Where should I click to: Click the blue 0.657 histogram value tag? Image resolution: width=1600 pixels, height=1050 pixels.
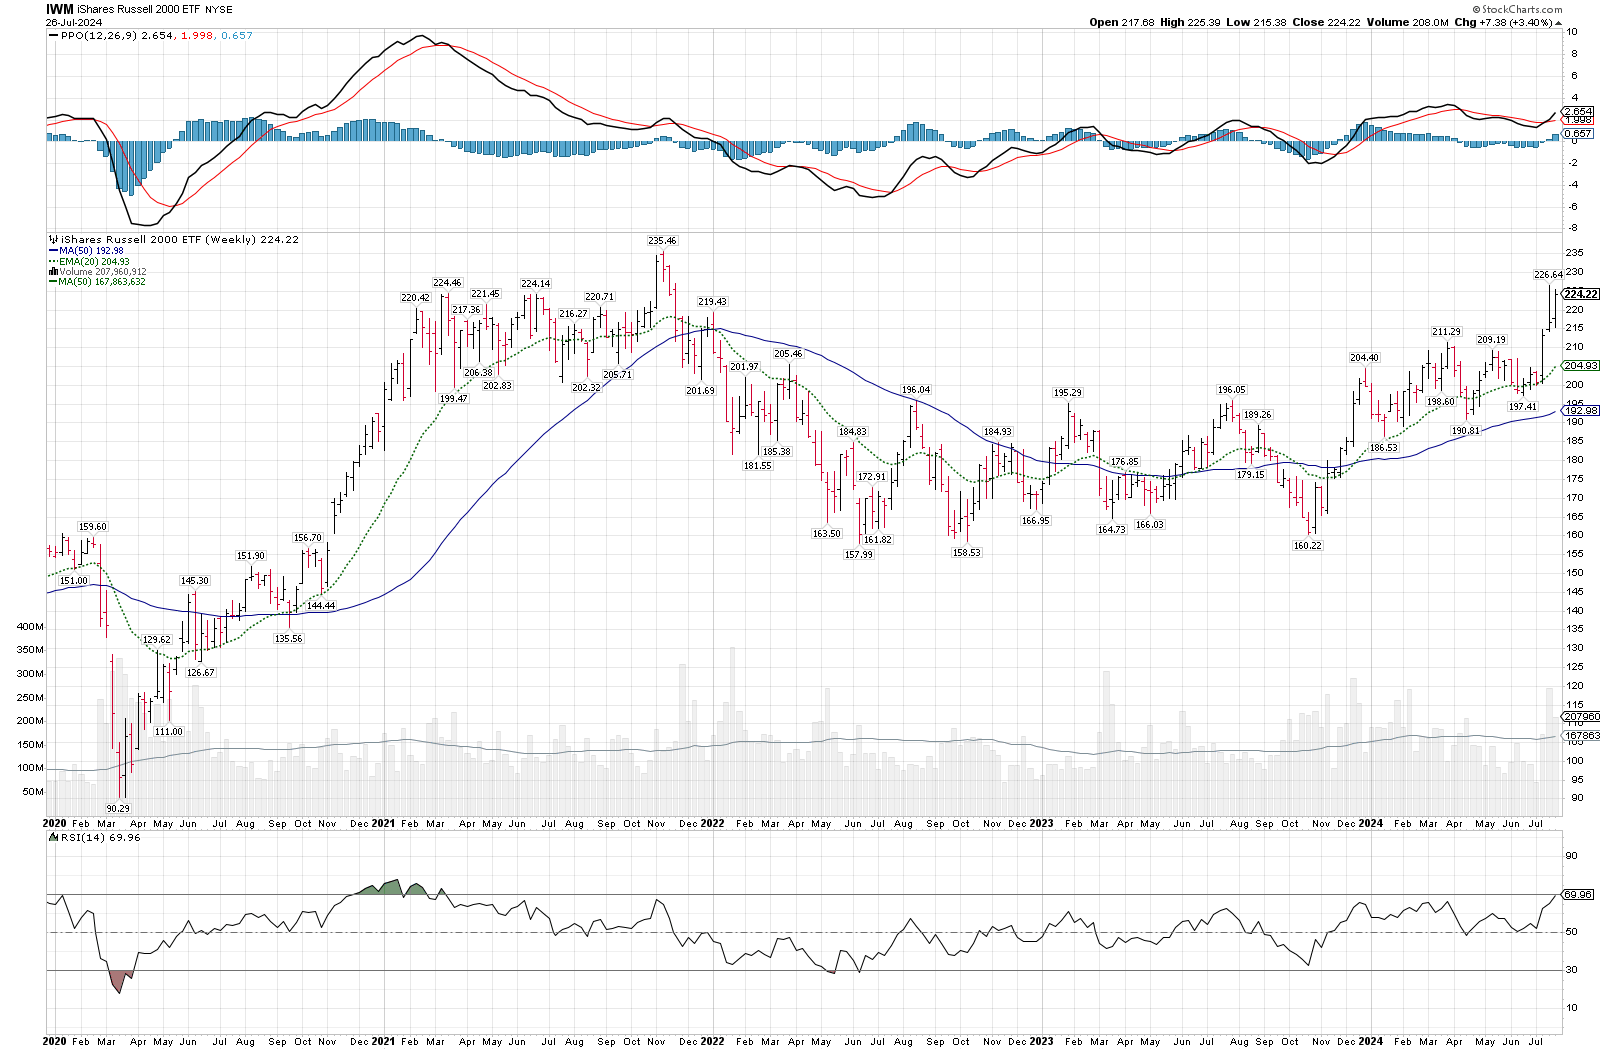click(x=1578, y=133)
